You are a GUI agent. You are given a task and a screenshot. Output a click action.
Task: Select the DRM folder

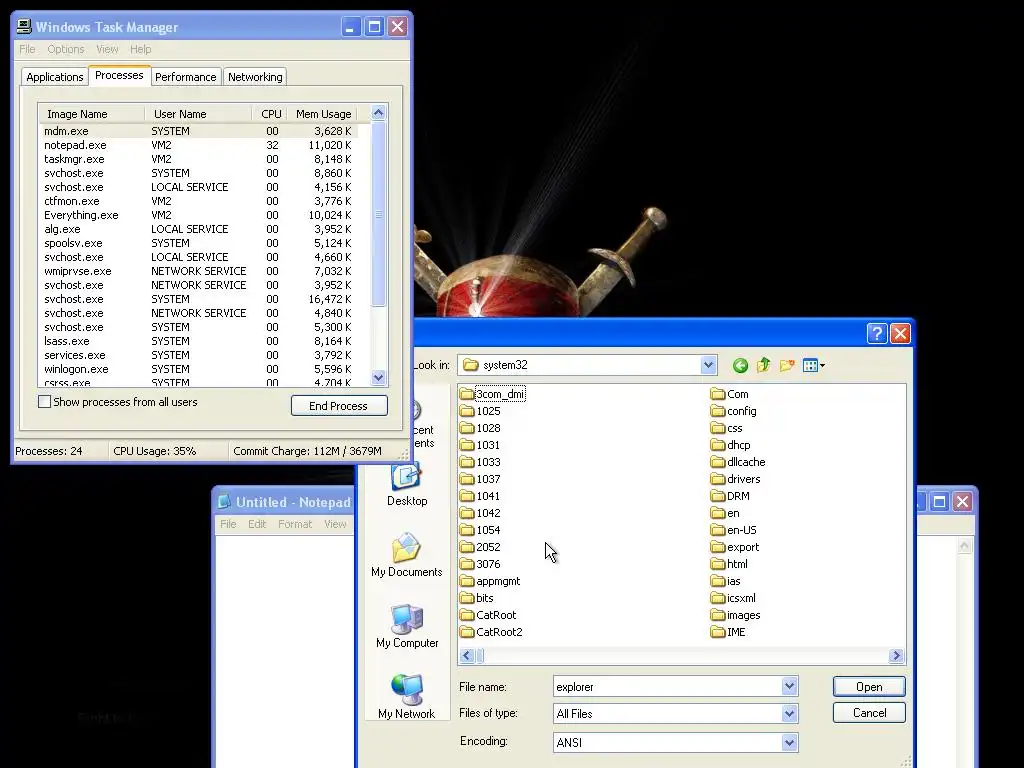730,496
